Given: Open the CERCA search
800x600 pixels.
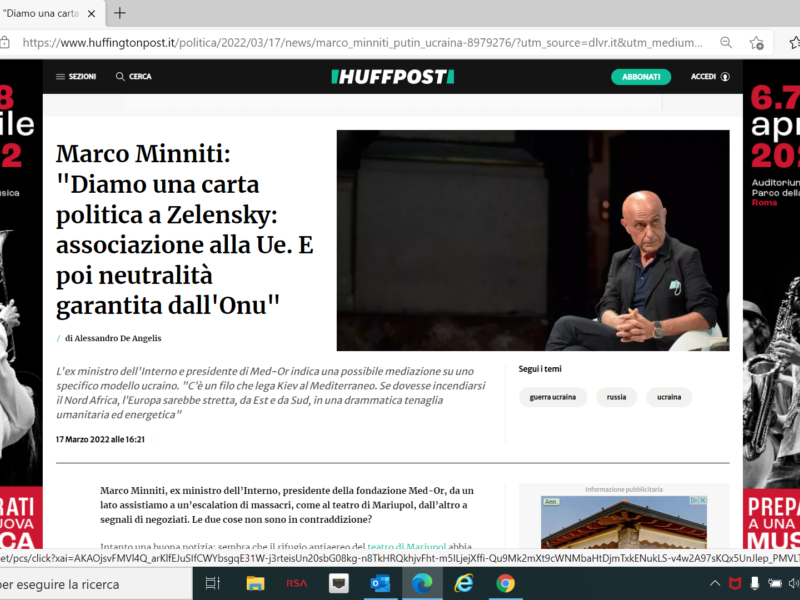Looking at the screenshot, I should point(134,77).
